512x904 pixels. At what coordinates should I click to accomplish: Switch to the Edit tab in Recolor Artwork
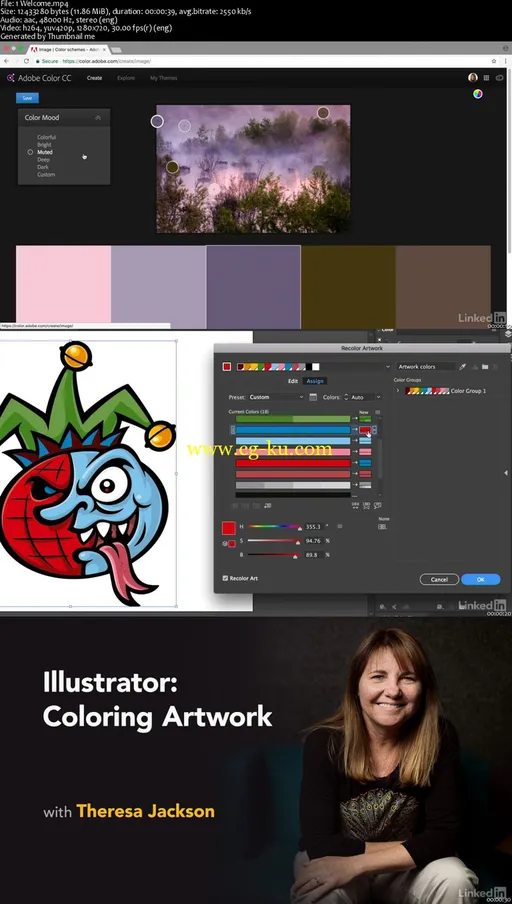point(293,381)
